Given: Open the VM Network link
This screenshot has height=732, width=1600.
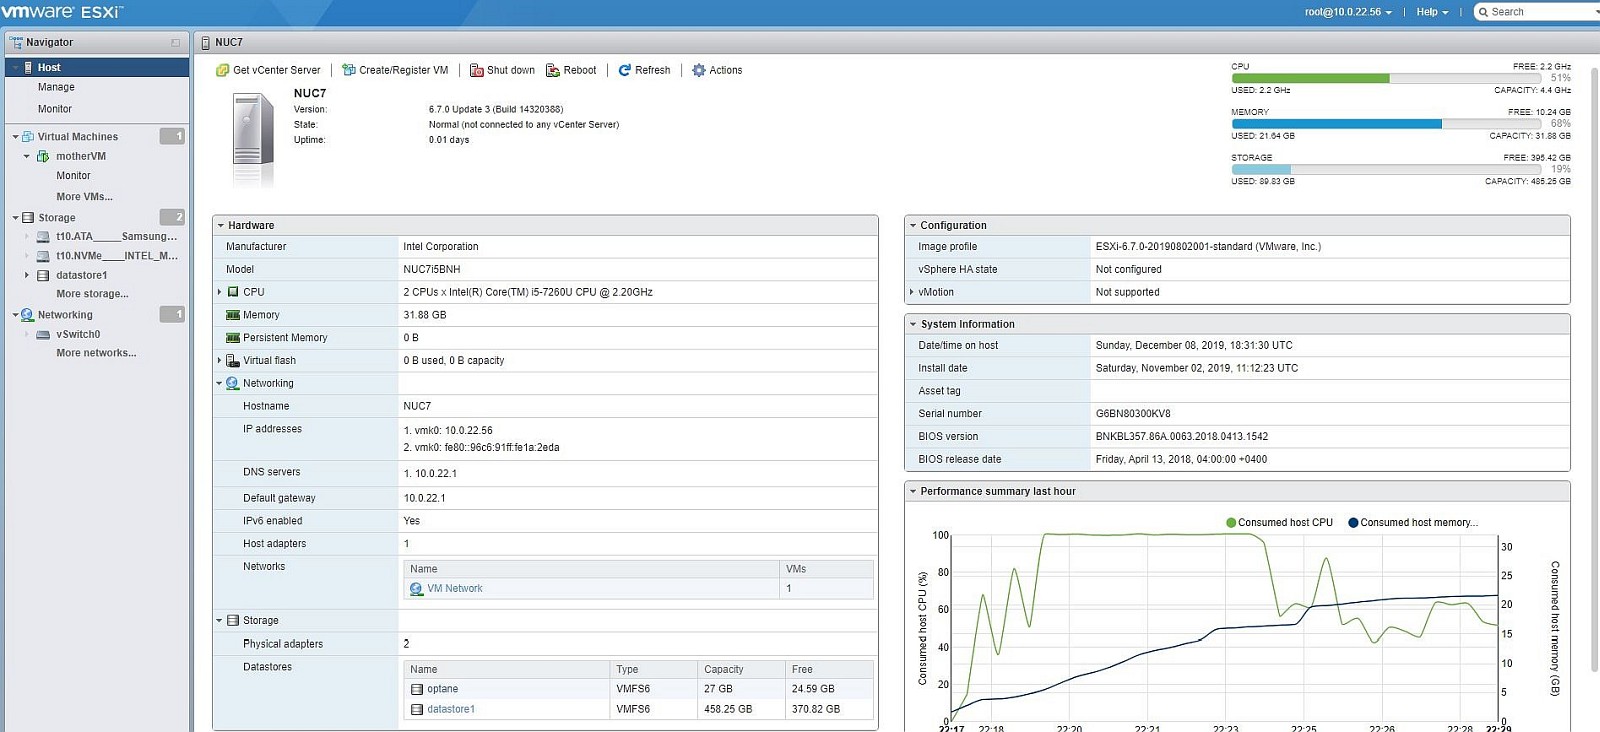Looking at the screenshot, I should [x=455, y=589].
